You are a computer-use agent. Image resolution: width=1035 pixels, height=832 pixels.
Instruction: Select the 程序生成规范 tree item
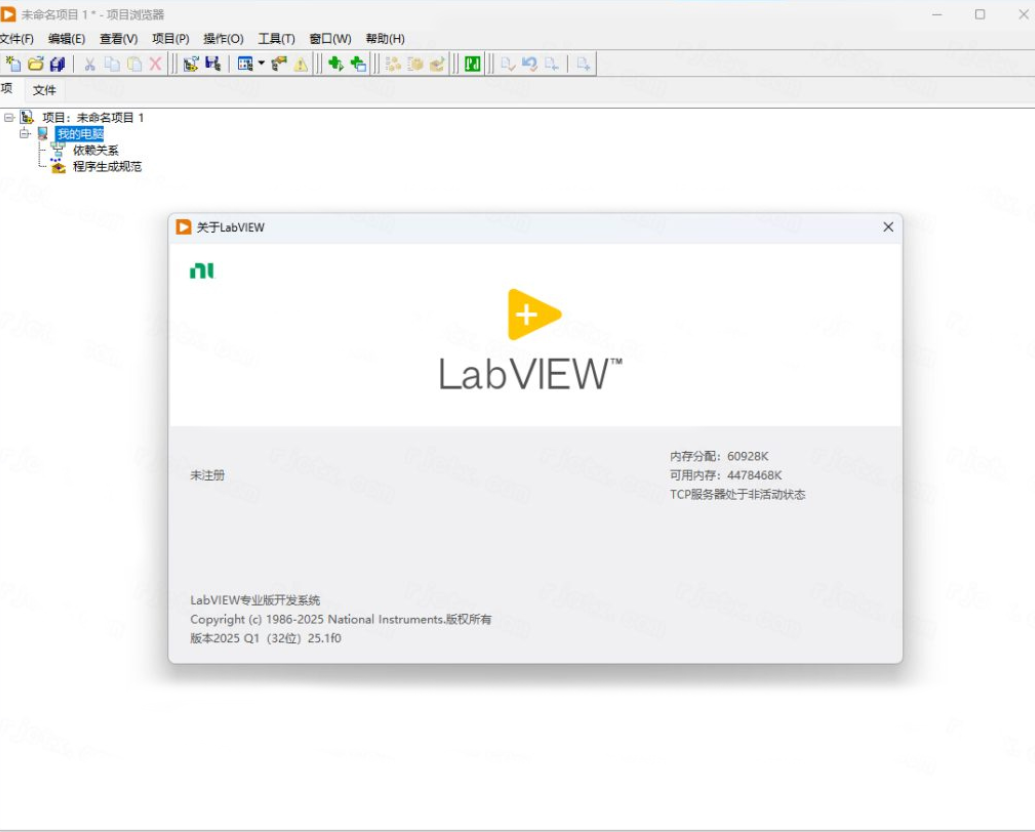tap(106, 167)
